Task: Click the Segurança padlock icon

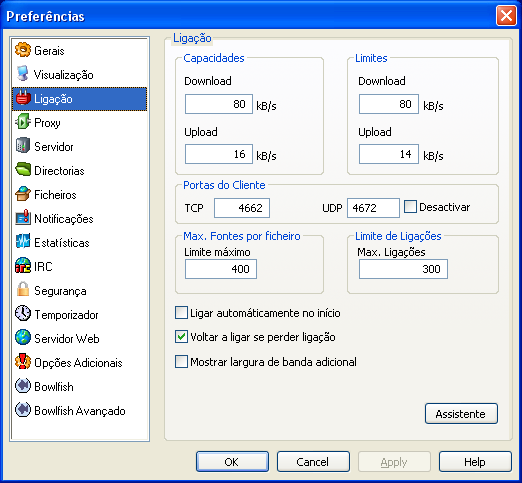Action: [x=23, y=290]
